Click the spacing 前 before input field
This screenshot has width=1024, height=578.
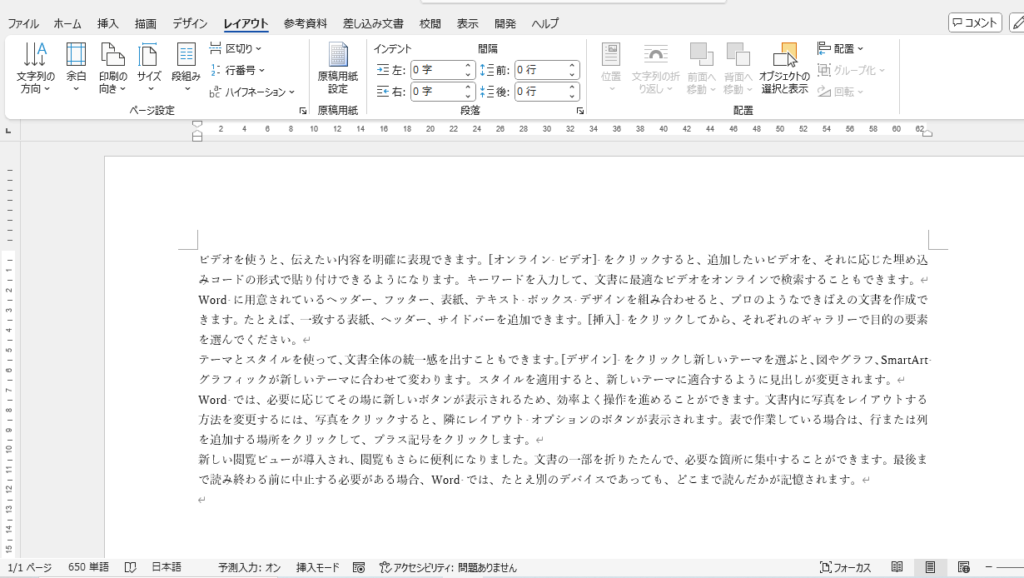(541, 70)
